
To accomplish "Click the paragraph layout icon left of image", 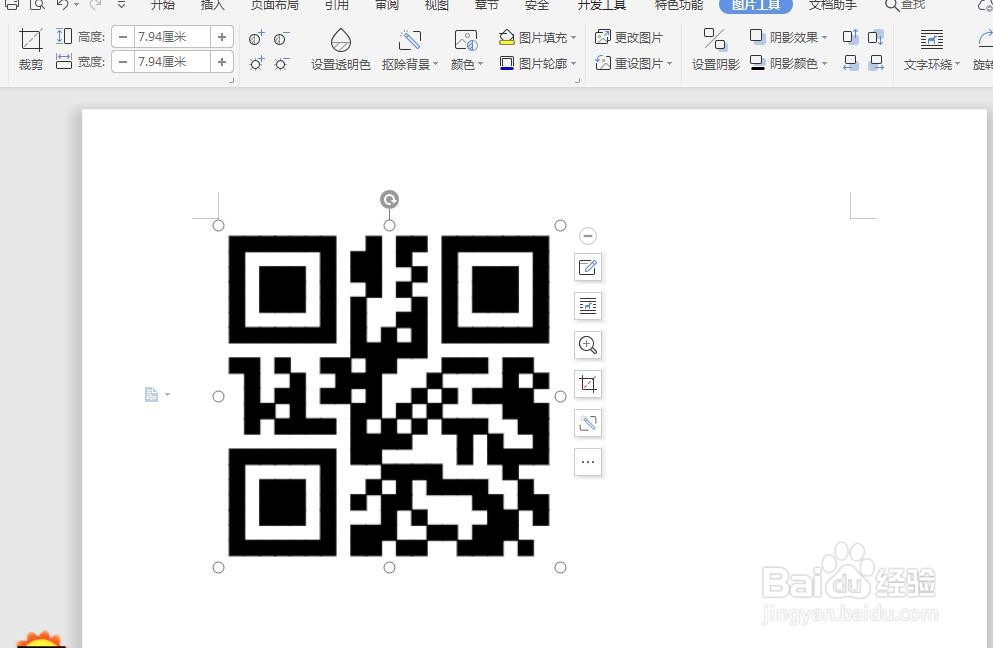I will coord(151,395).
